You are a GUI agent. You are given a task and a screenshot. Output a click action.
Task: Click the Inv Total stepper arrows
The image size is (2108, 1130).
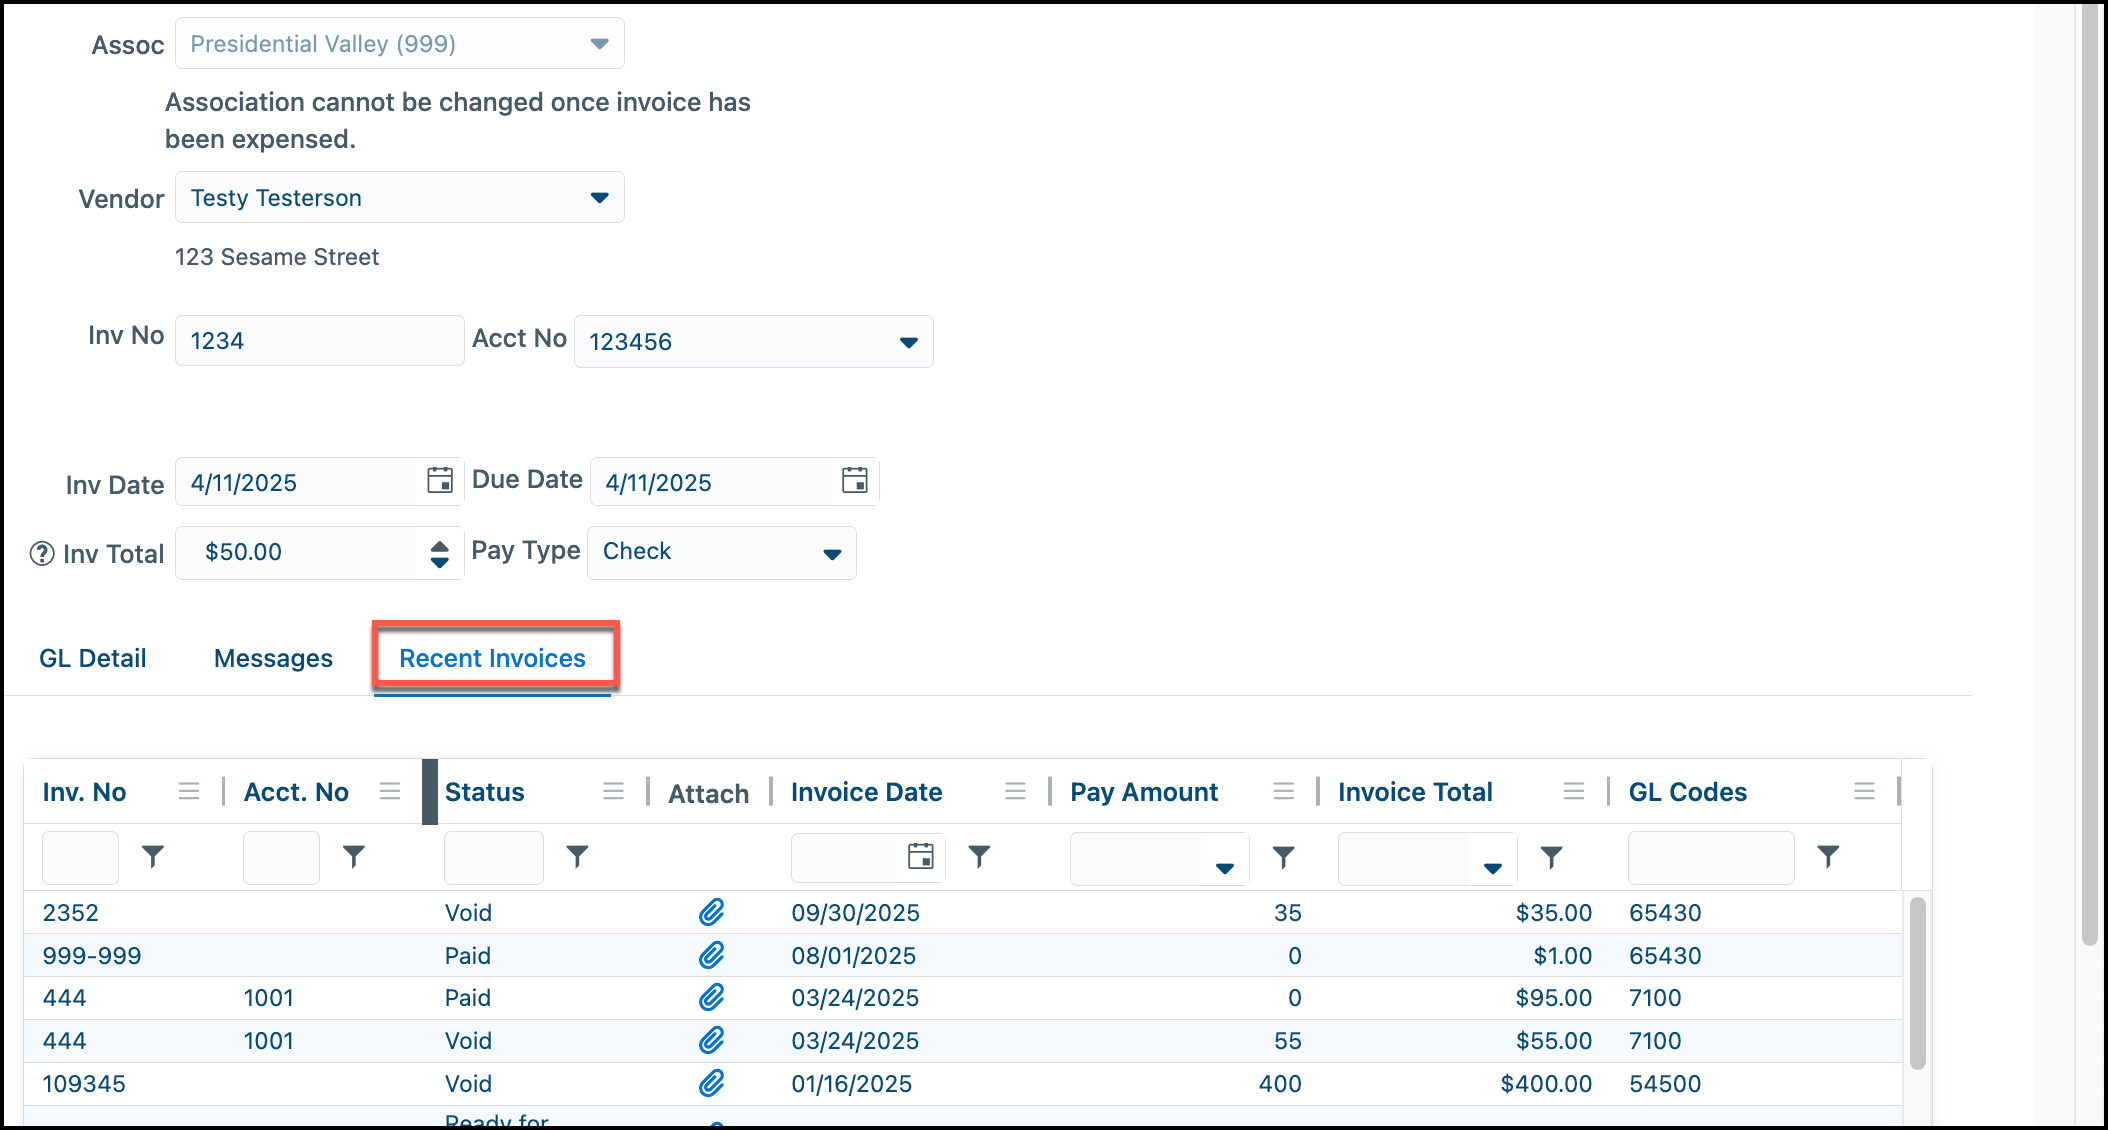pyautogui.click(x=439, y=553)
